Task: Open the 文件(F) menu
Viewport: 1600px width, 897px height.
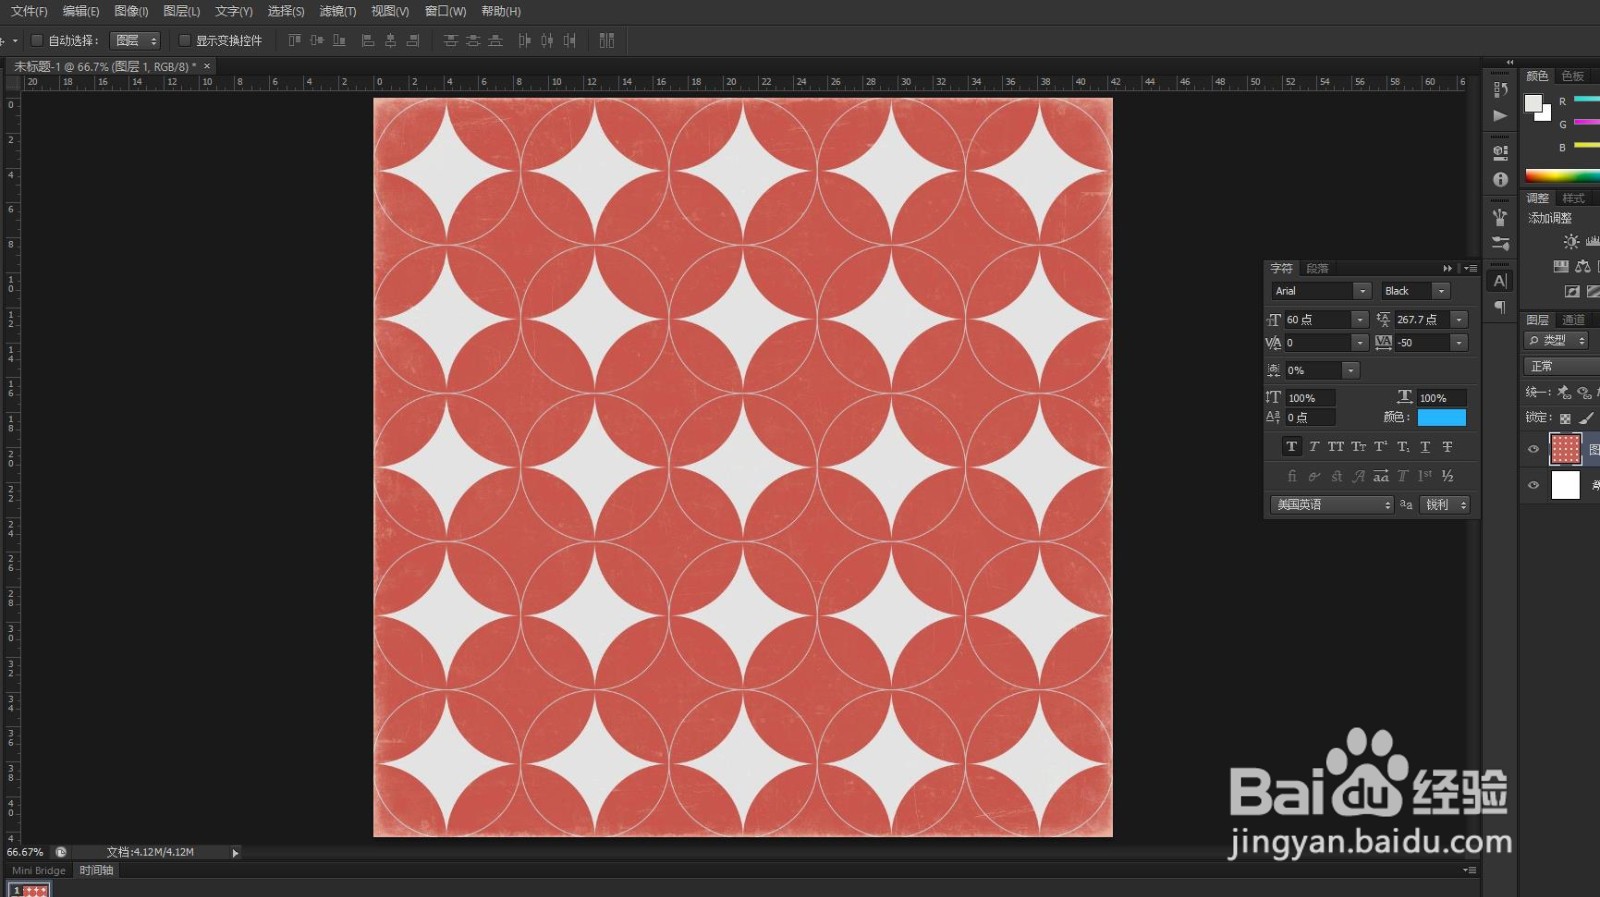Action: tap(29, 11)
